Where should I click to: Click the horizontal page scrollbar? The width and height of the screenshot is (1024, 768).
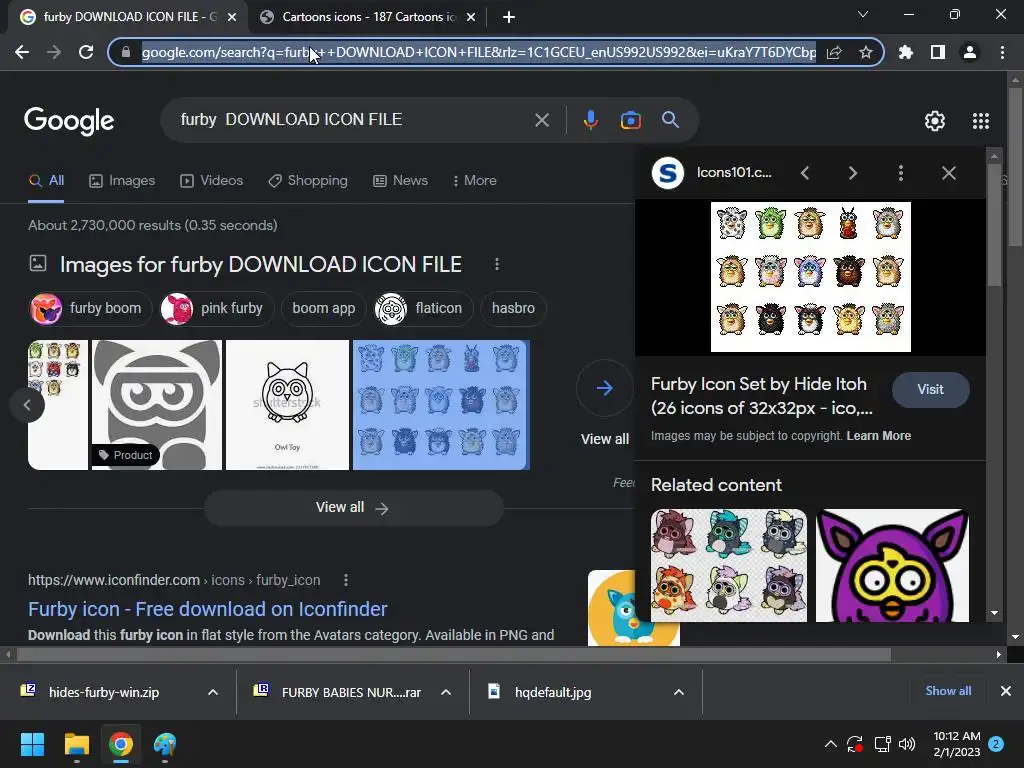point(454,654)
